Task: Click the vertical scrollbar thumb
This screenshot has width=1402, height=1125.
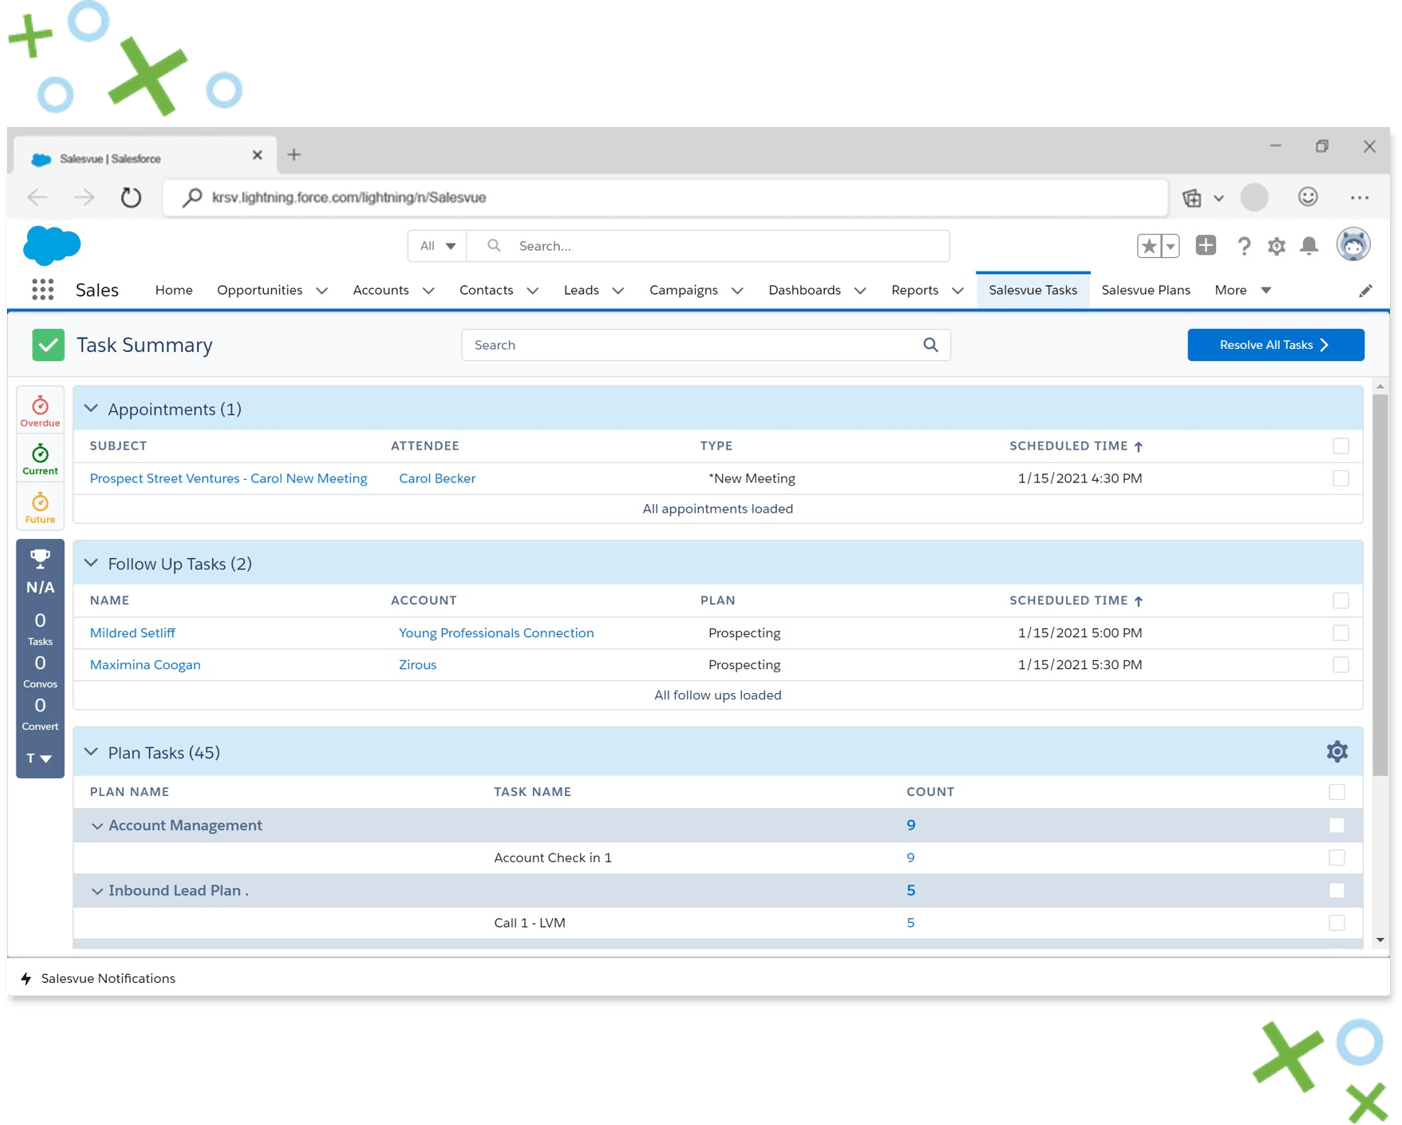Action: [x=1380, y=585]
